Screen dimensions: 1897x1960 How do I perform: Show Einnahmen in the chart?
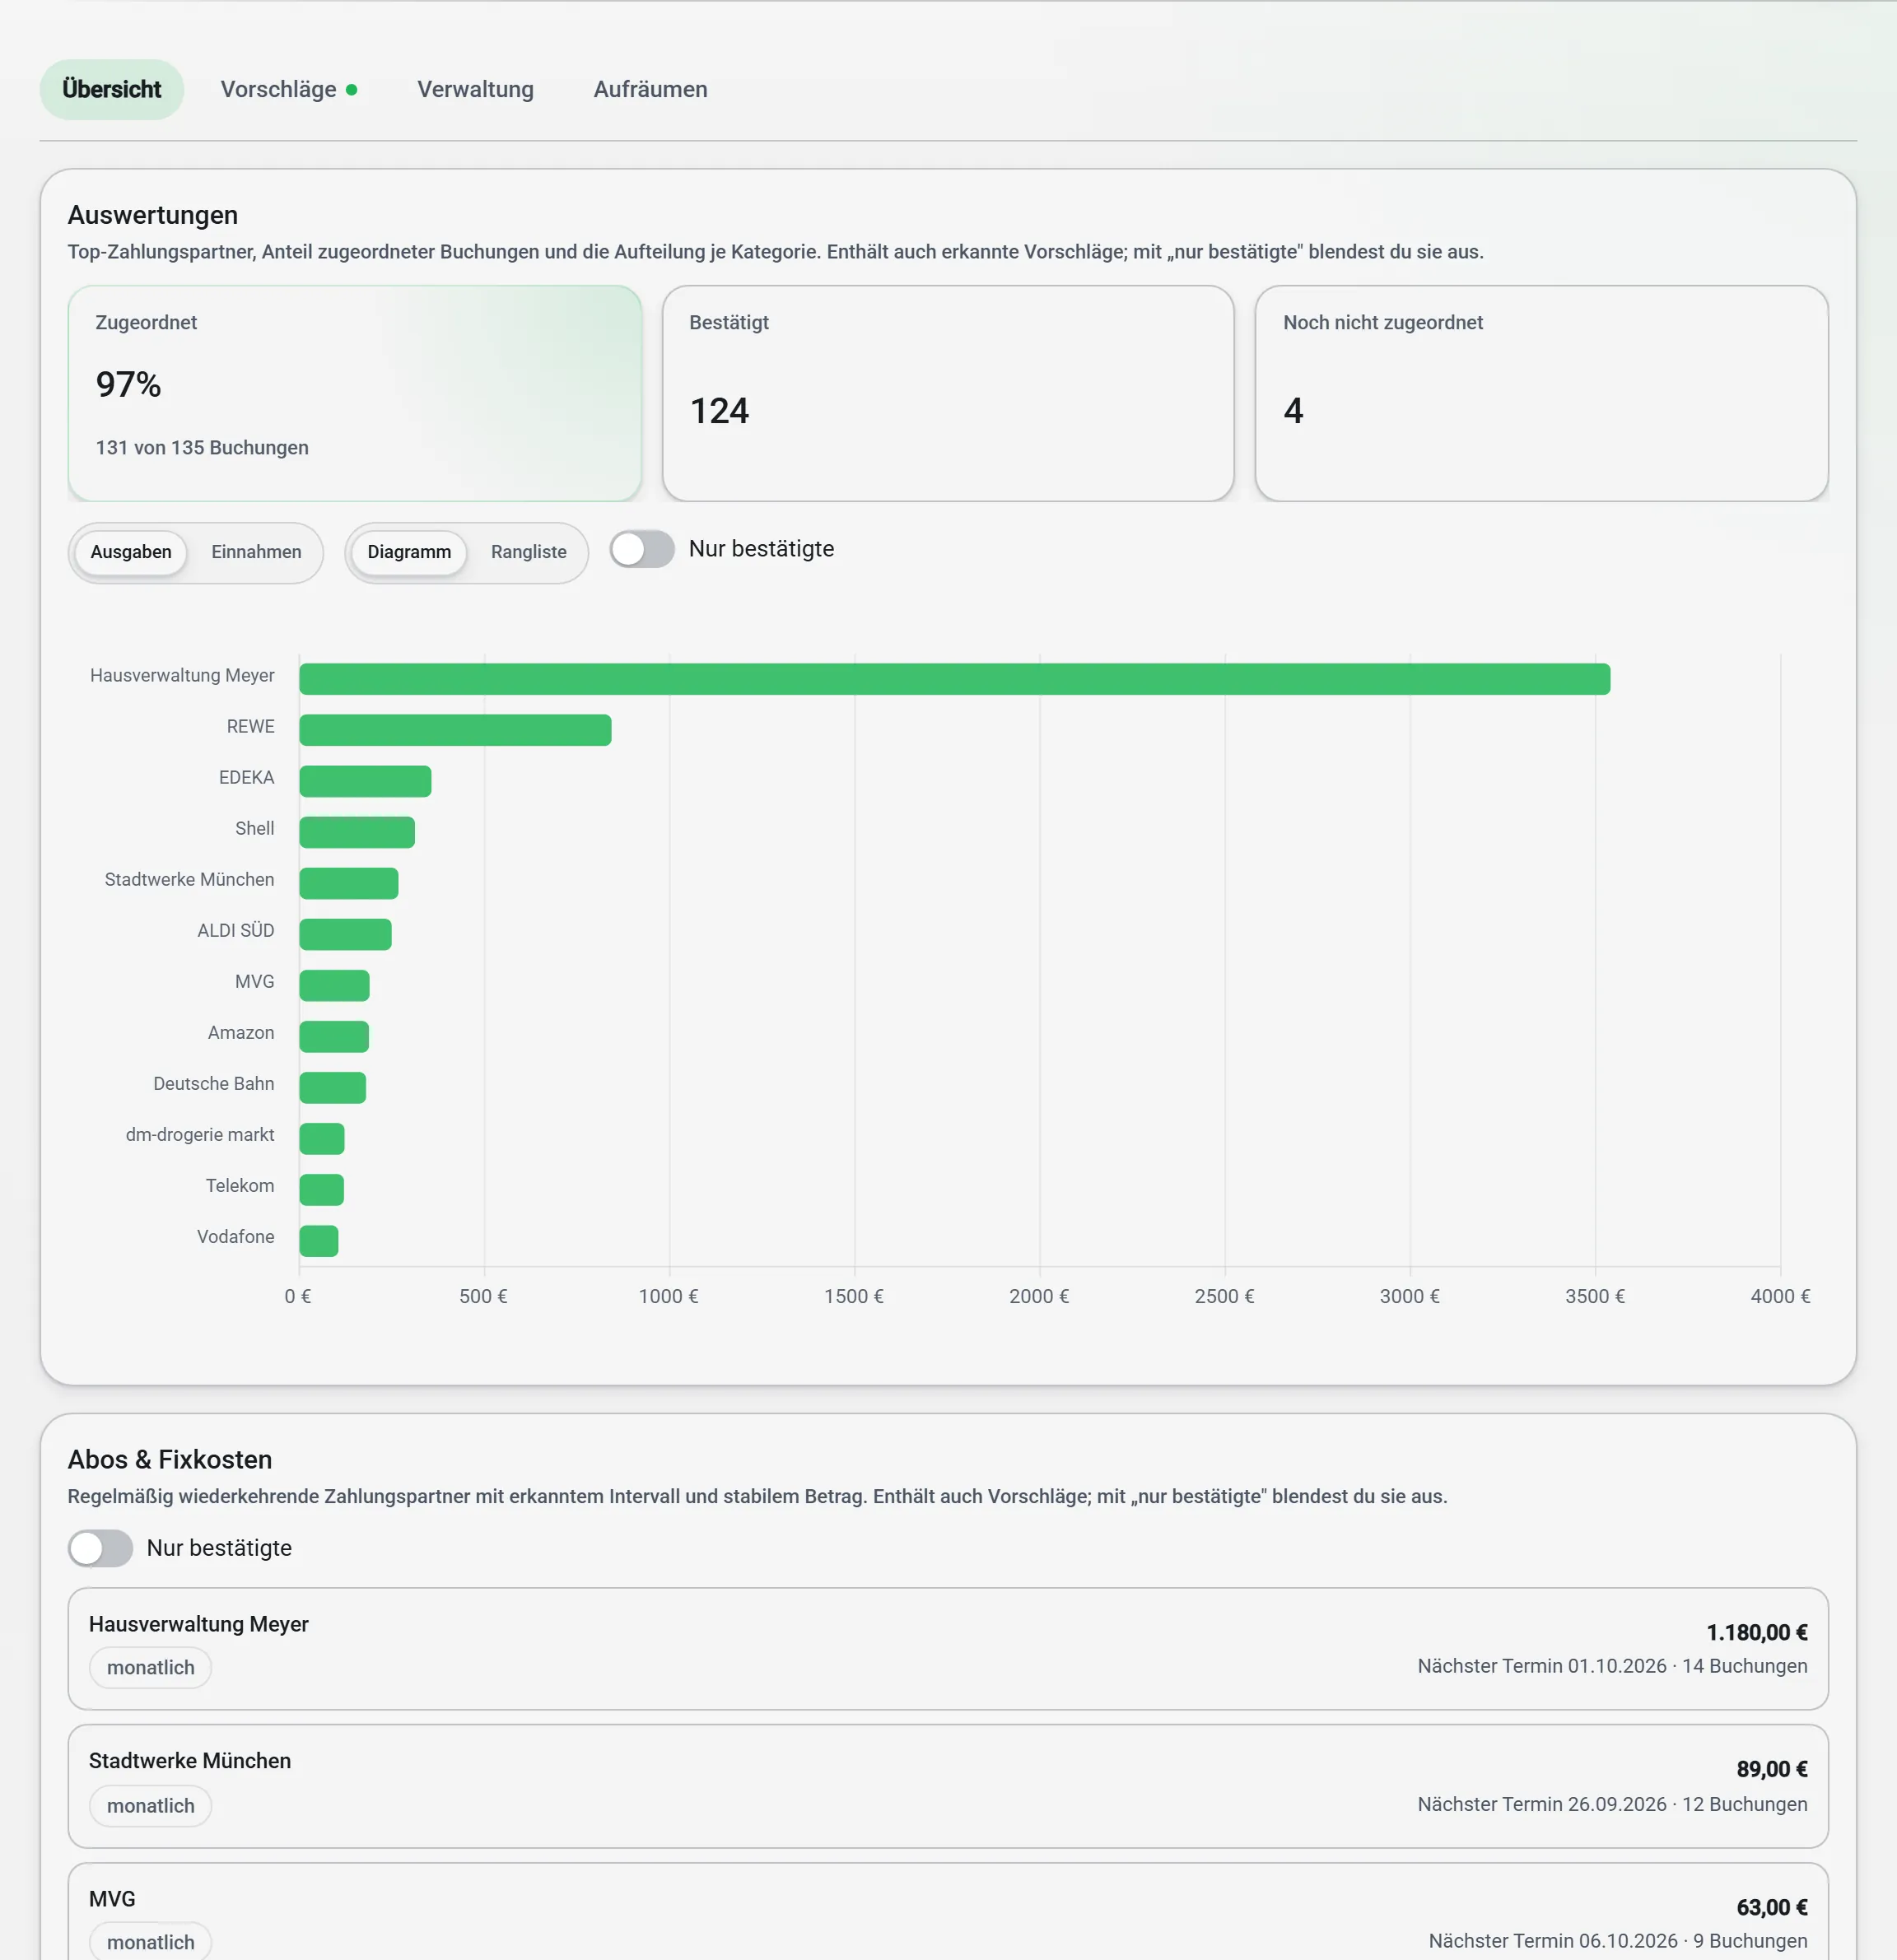click(x=256, y=552)
